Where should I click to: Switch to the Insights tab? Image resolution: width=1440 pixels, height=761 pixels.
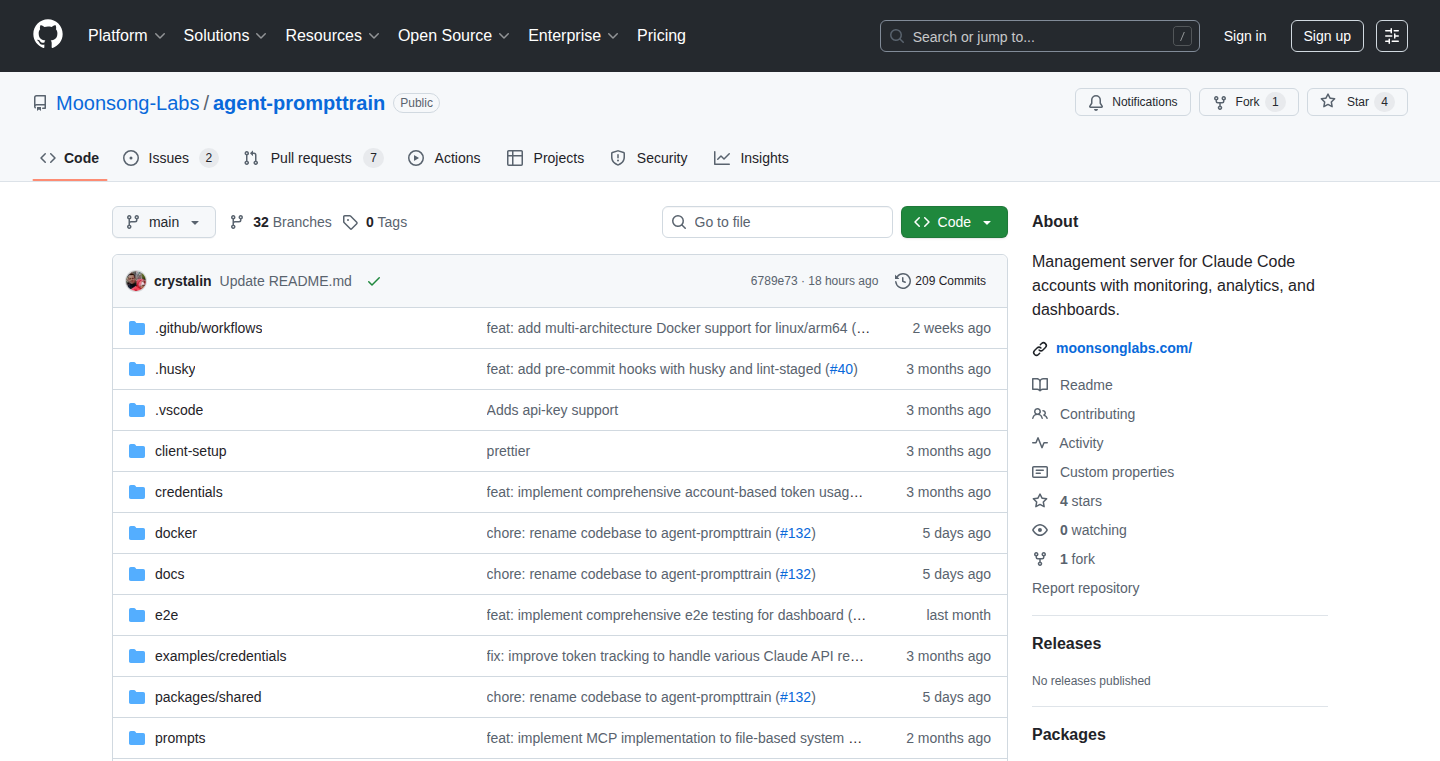(x=751, y=158)
